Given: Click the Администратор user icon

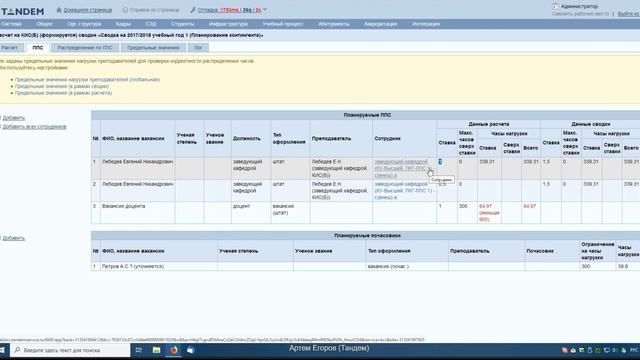Looking at the screenshot, I should click(555, 6).
